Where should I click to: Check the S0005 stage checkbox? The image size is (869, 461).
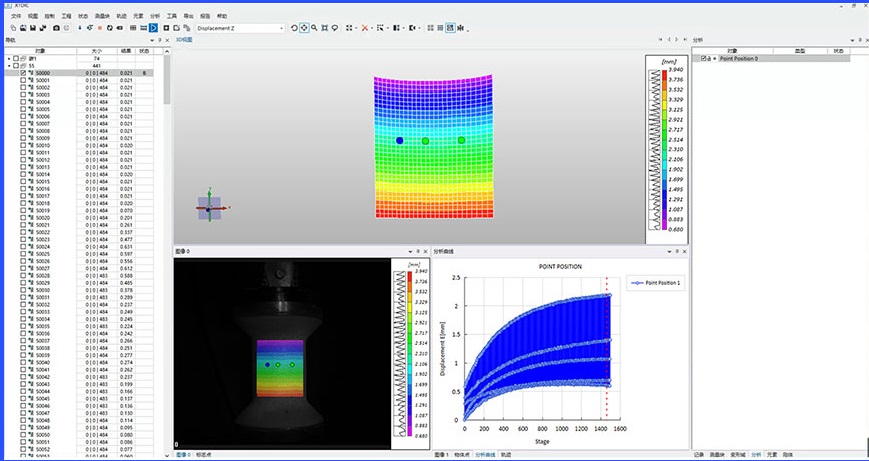[23, 109]
